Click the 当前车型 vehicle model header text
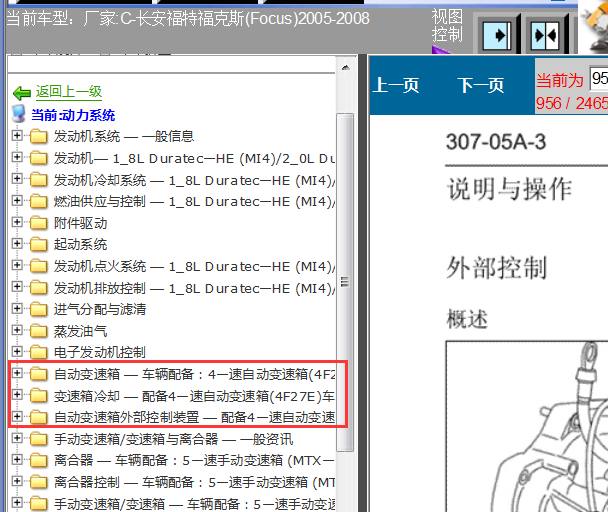This screenshot has width=608, height=512. 188,18
